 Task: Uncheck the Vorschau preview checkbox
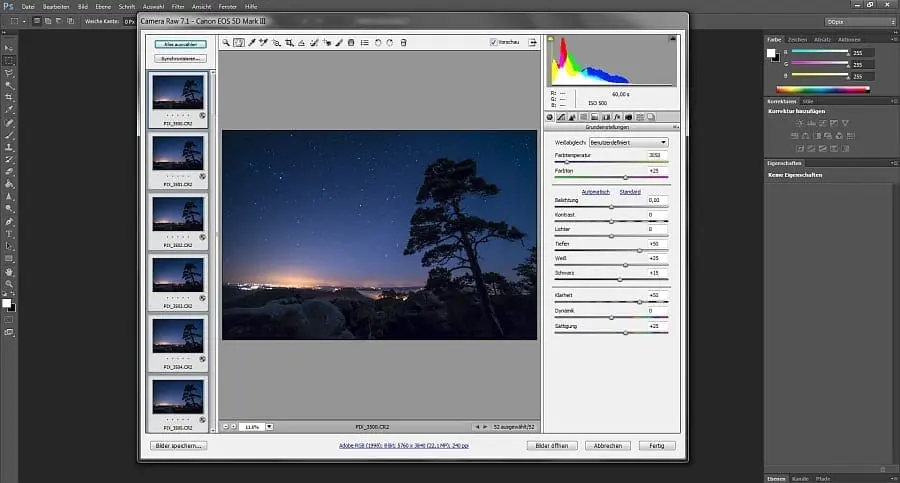pos(494,42)
